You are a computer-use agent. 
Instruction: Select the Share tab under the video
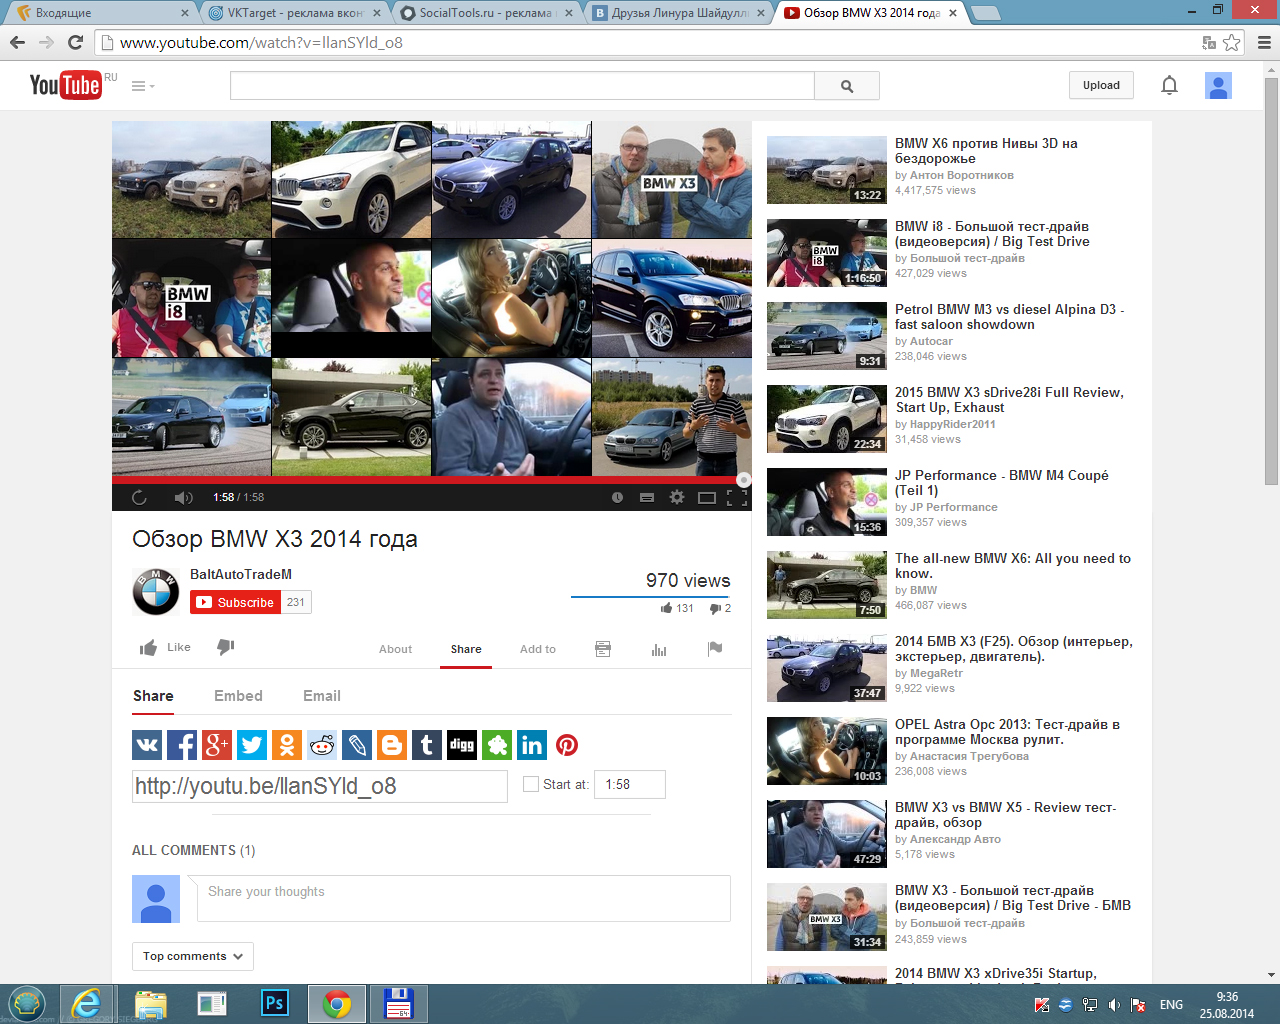[x=466, y=649]
